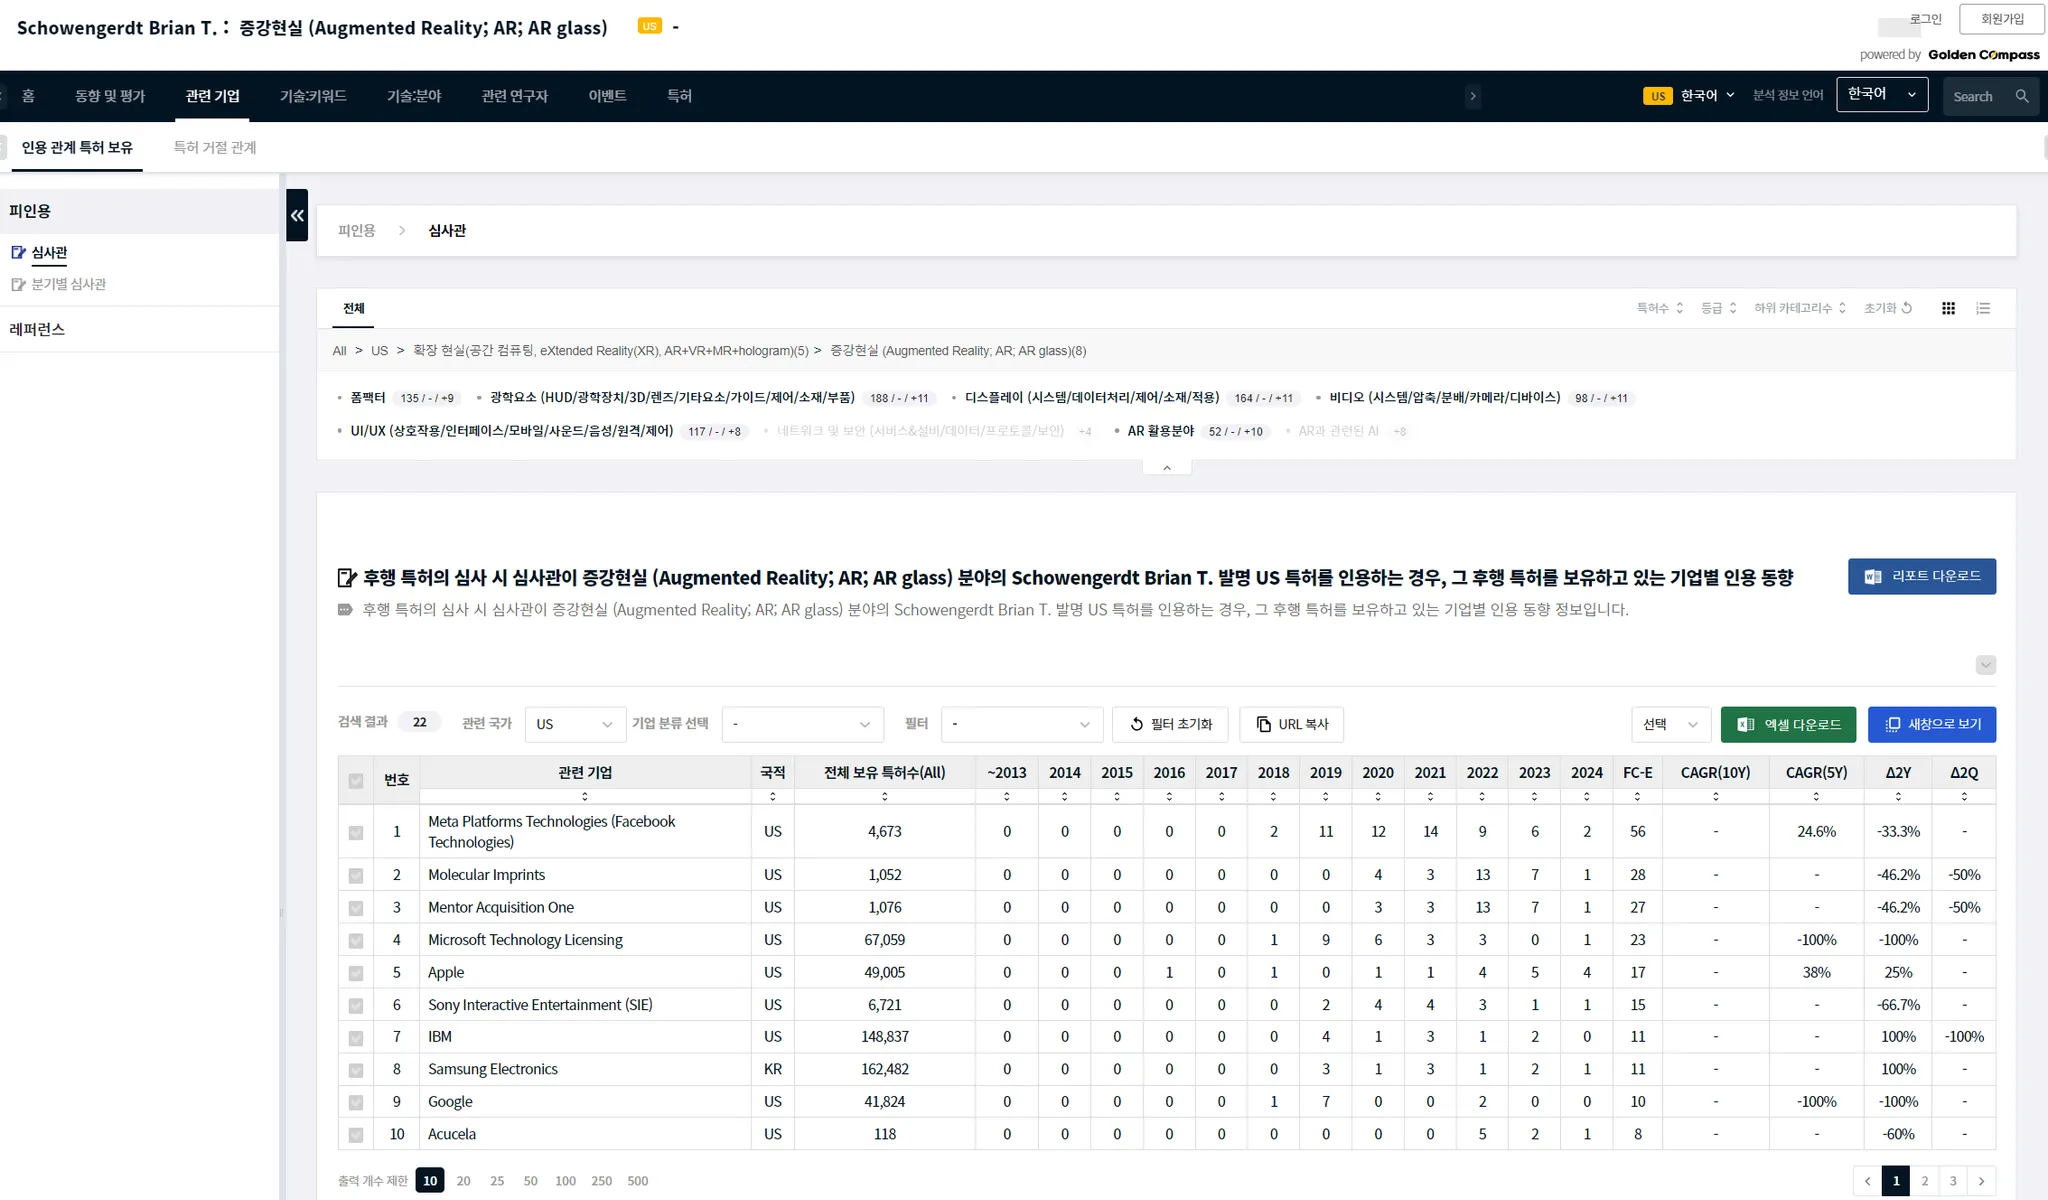The width and height of the screenshot is (2048, 1200).
Task: Check the Apple row checkbox
Action: 356,973
